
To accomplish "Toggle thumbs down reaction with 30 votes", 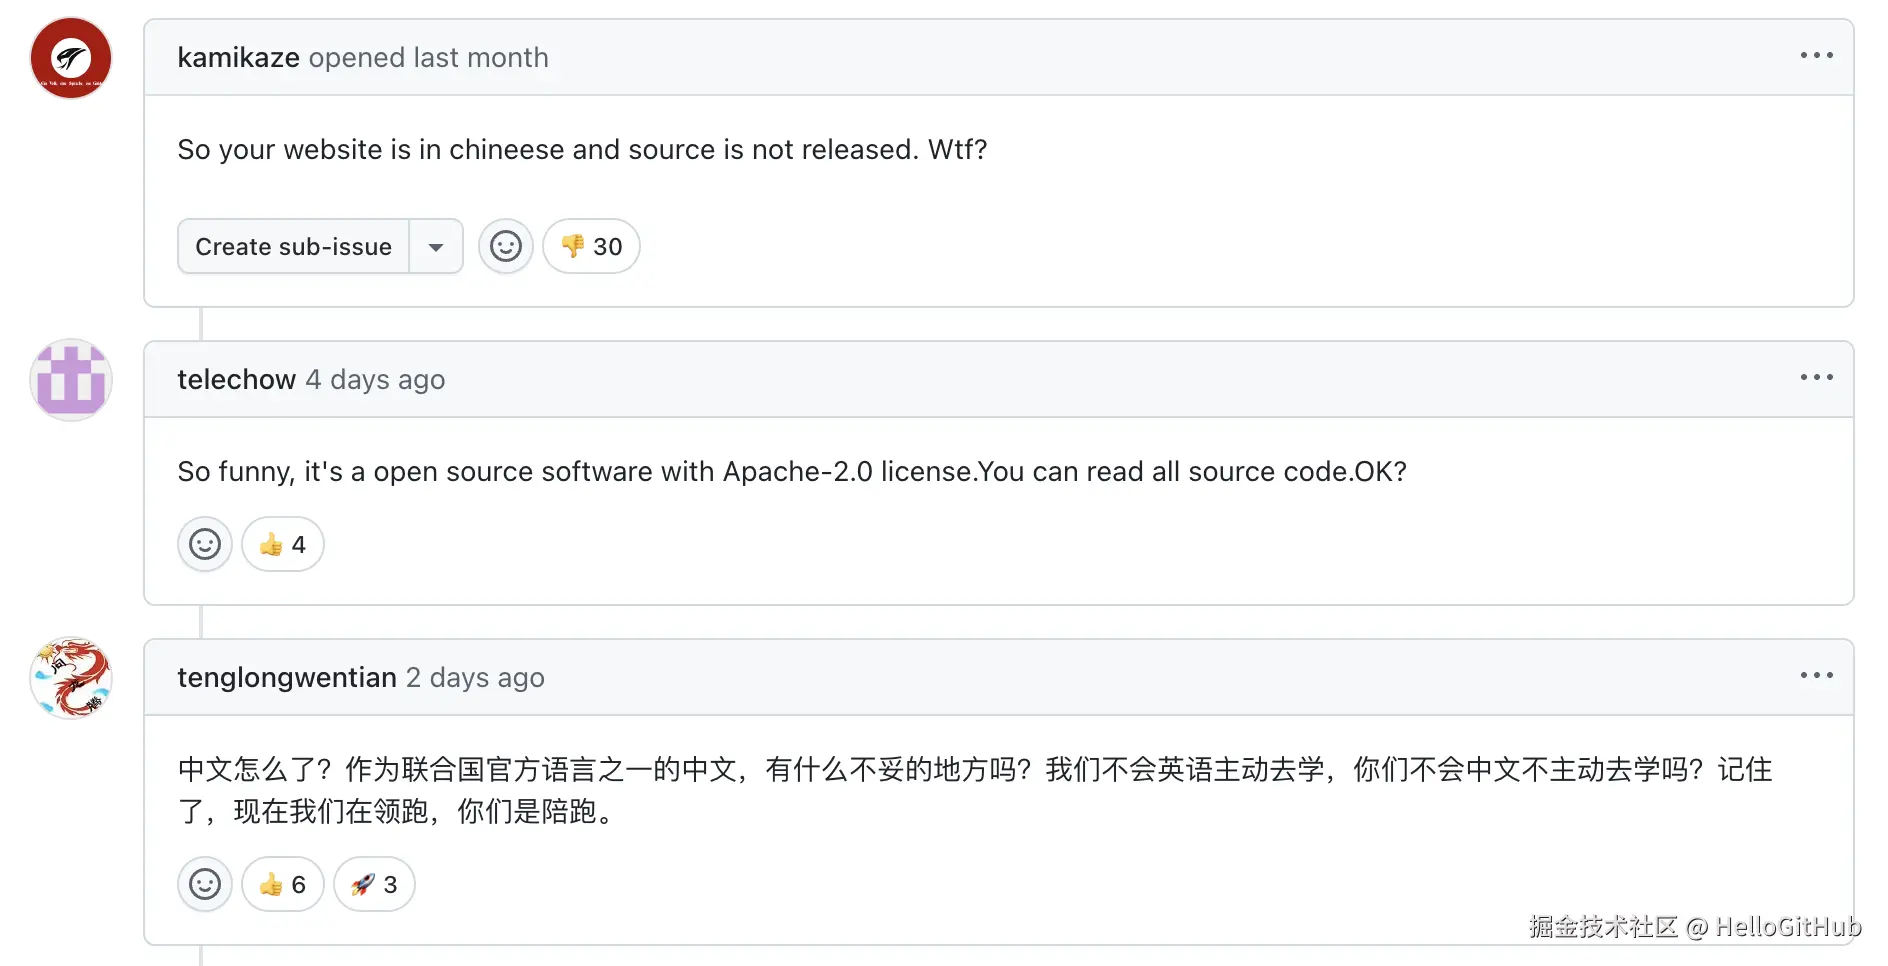I will click(591, 246).
